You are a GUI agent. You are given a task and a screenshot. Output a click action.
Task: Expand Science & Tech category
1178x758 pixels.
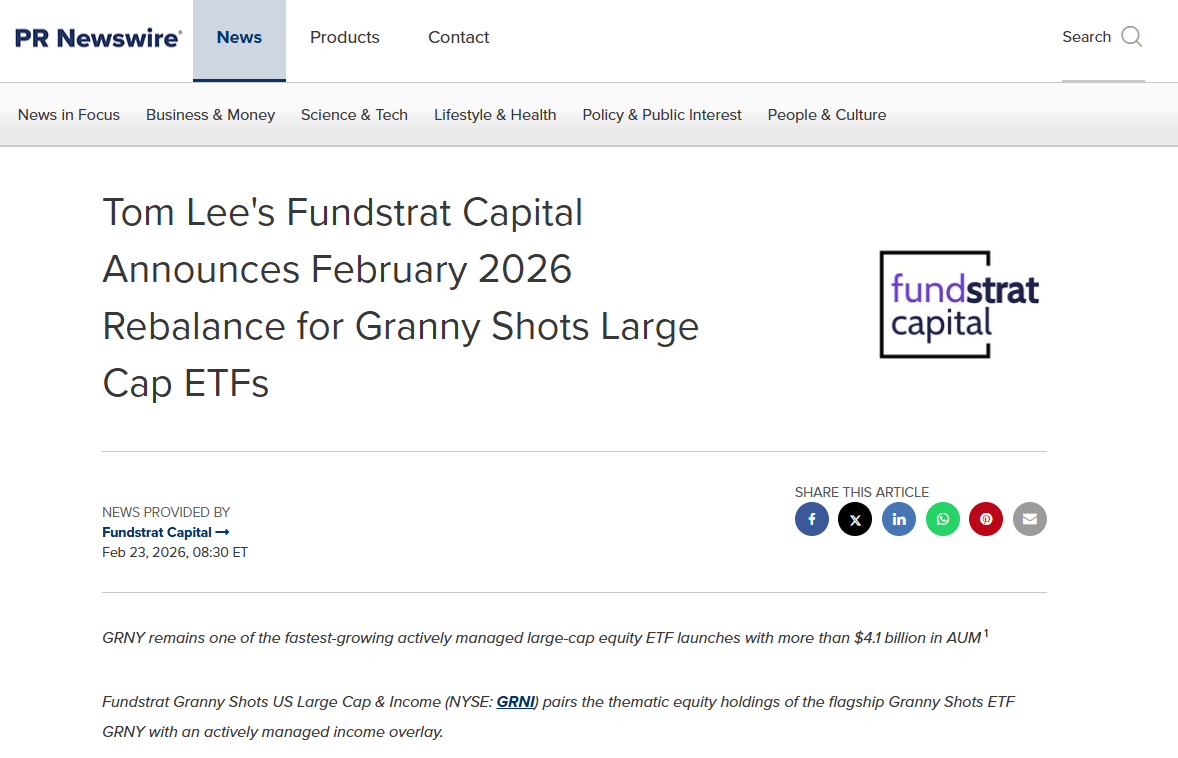(x=354, y=115)
